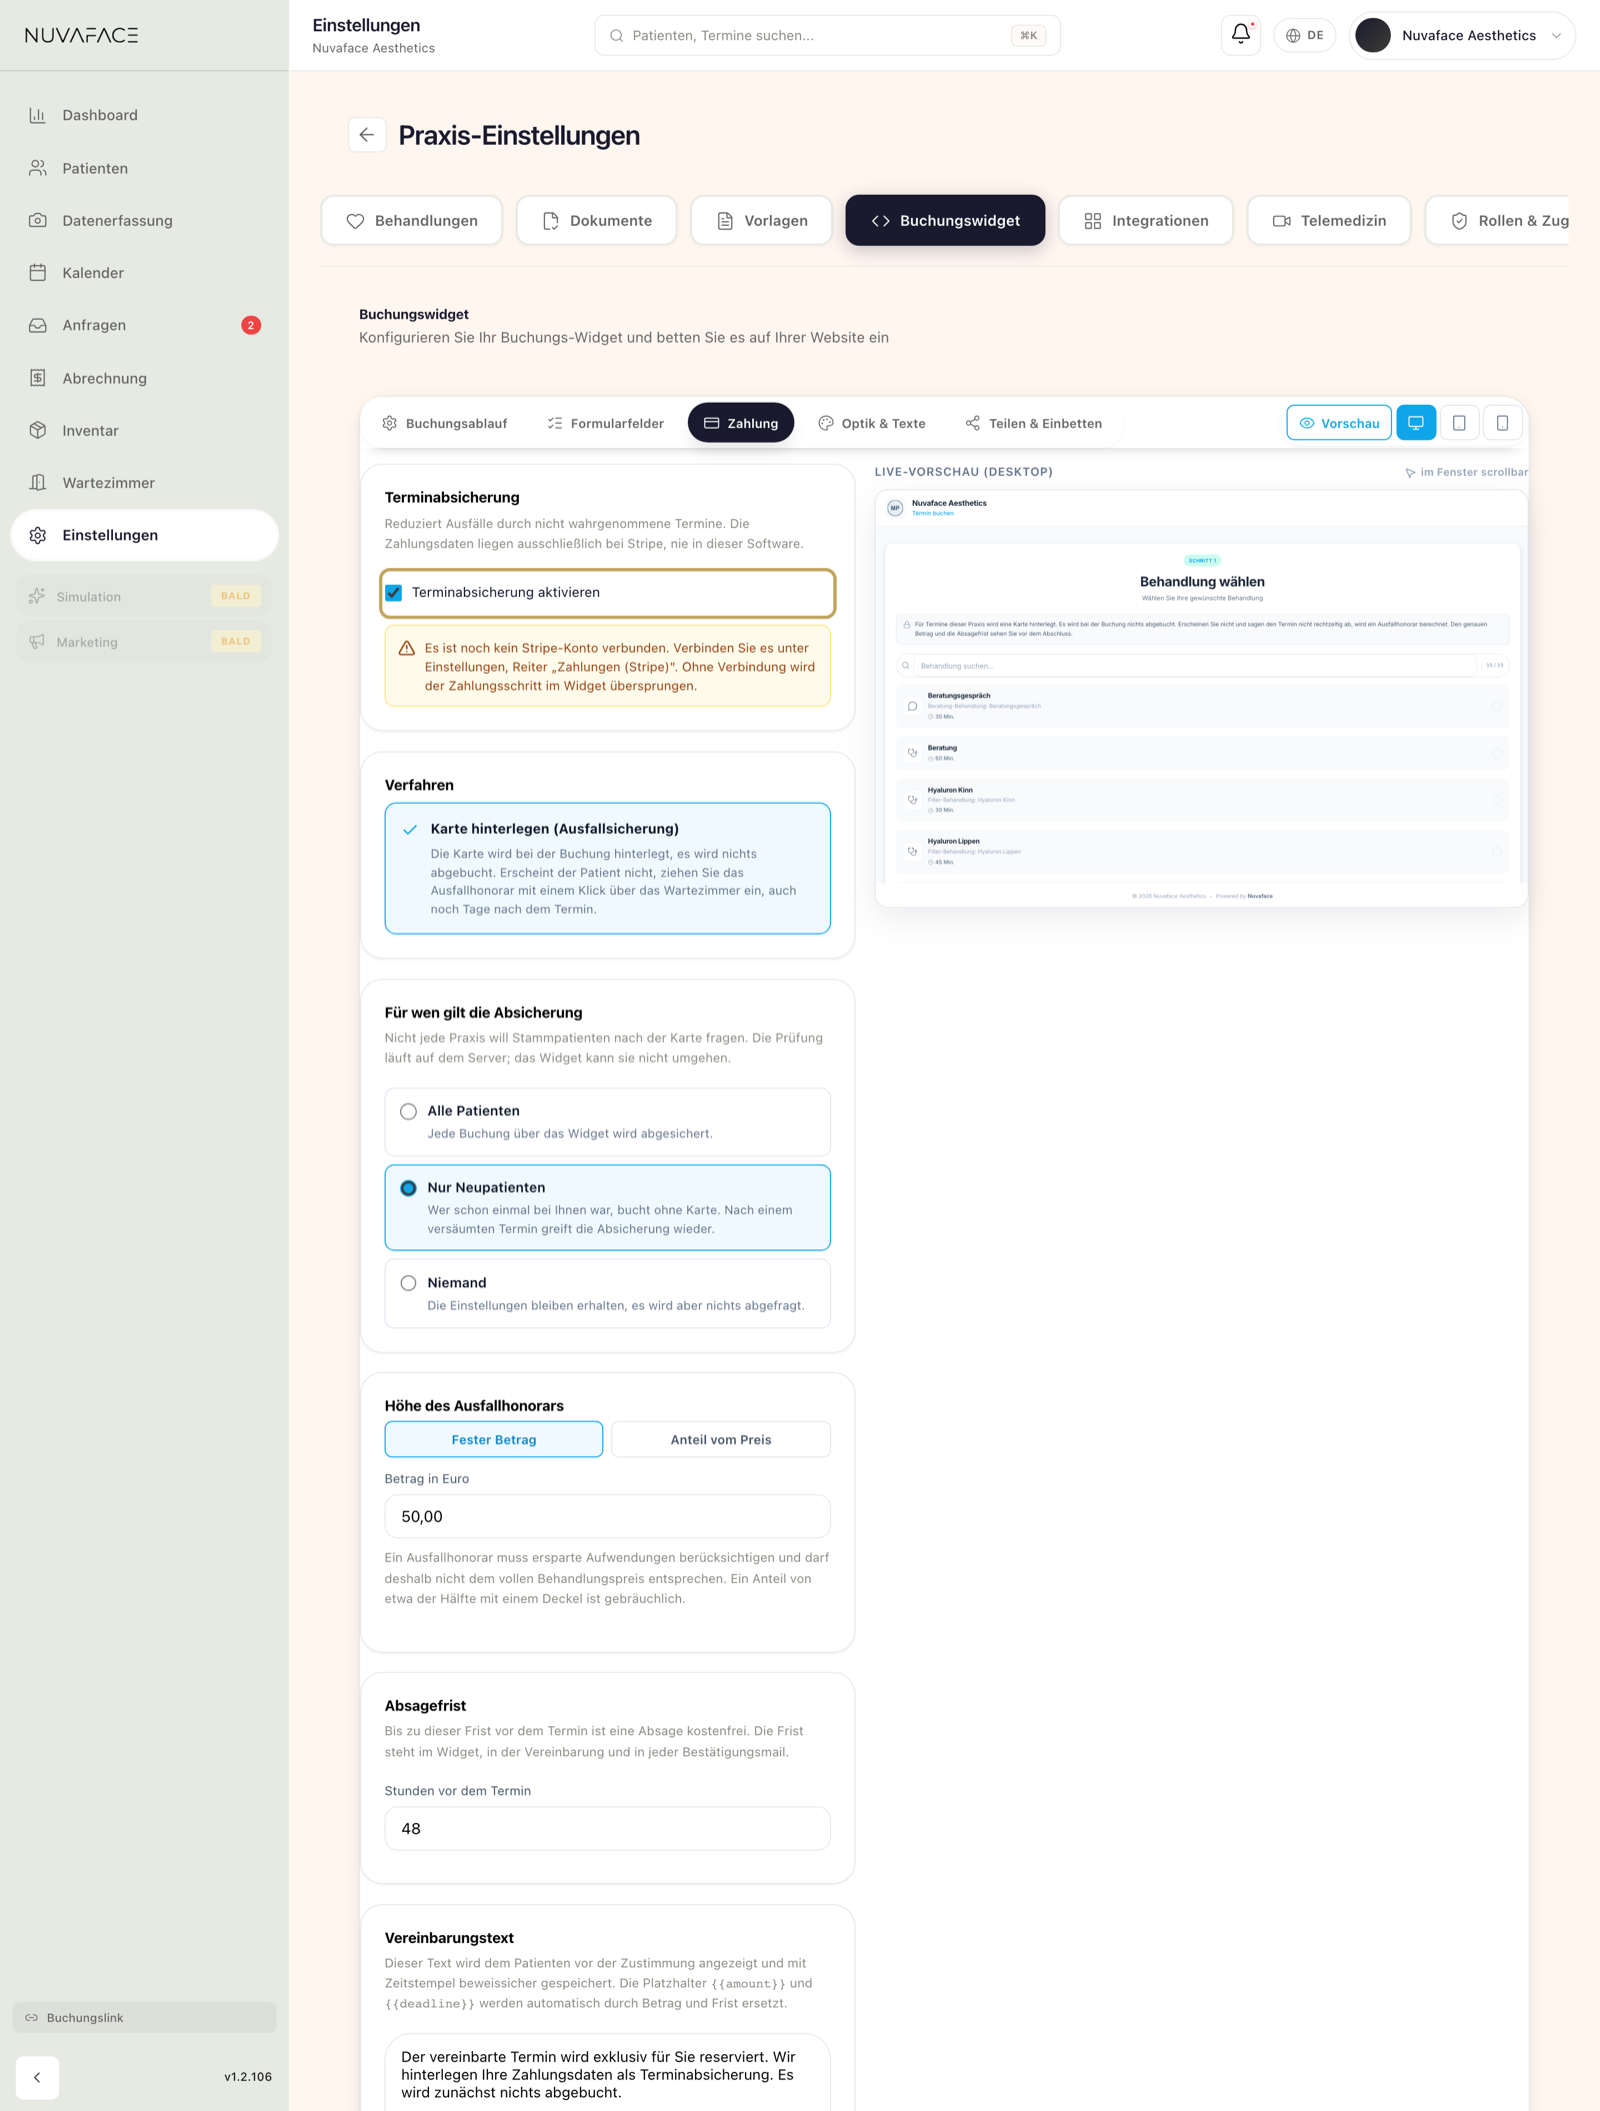
Task: Select mobile phone preview icon
Action: (1502, 423)
